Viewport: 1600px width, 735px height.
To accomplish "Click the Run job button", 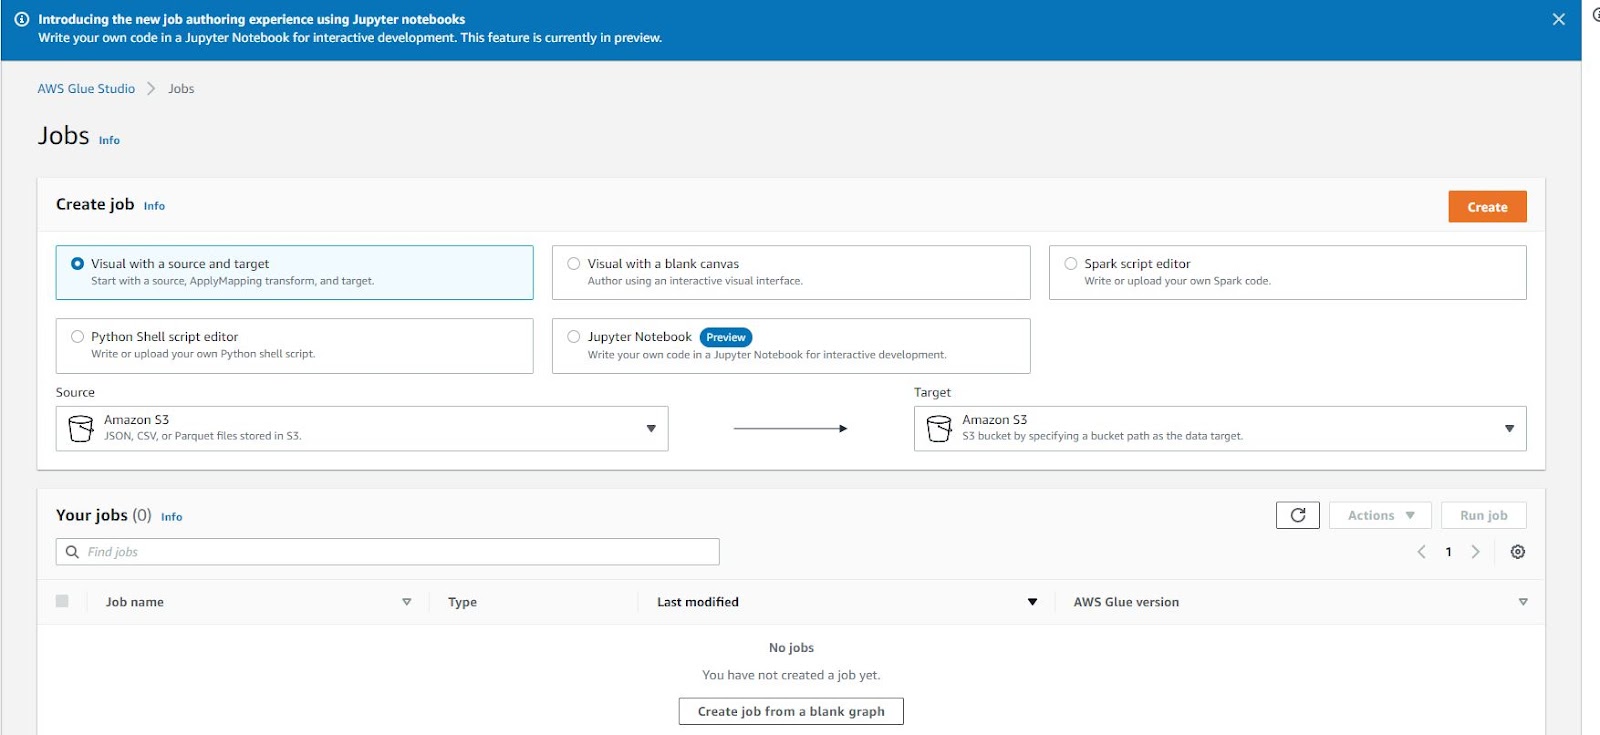I will coord(1484,515).
